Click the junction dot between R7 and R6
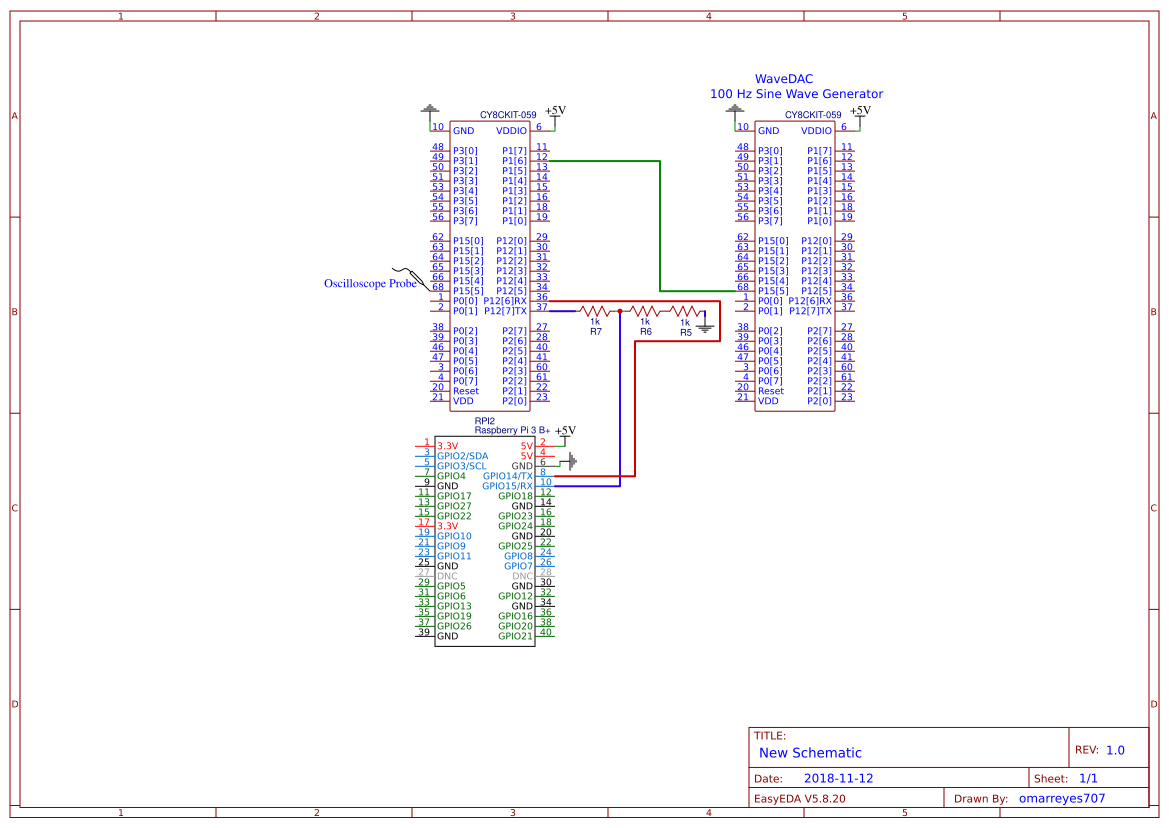 tap(620, 311)
